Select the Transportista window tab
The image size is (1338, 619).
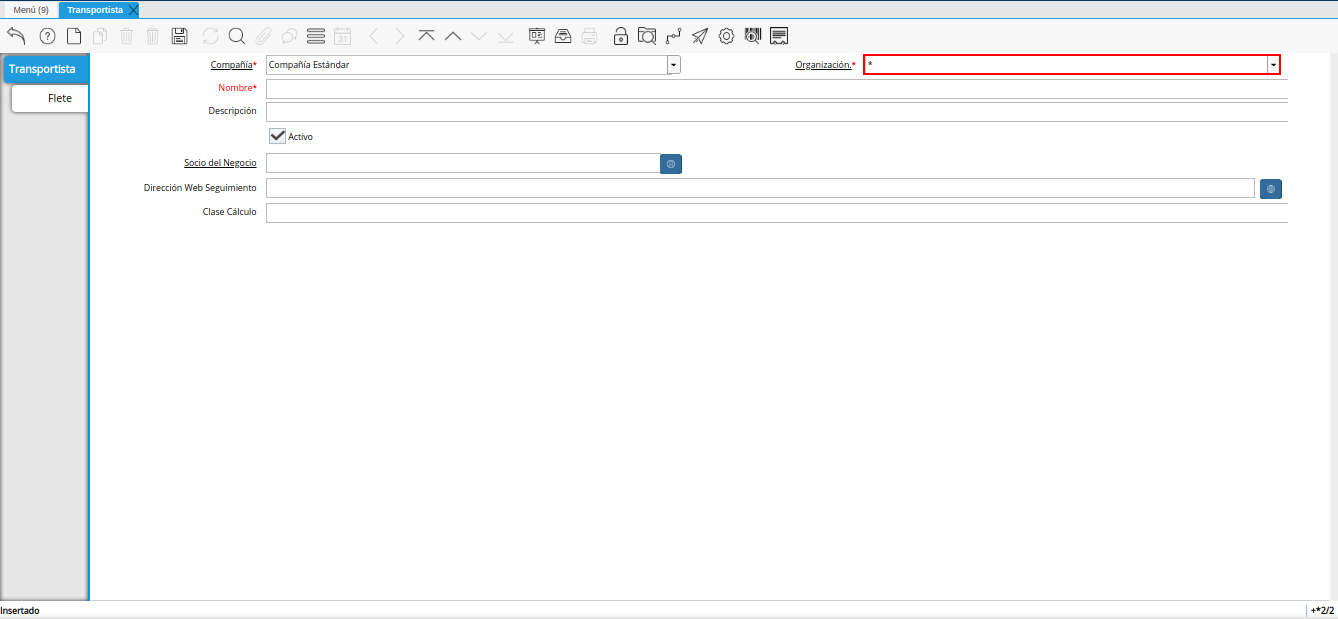(95, 9)
